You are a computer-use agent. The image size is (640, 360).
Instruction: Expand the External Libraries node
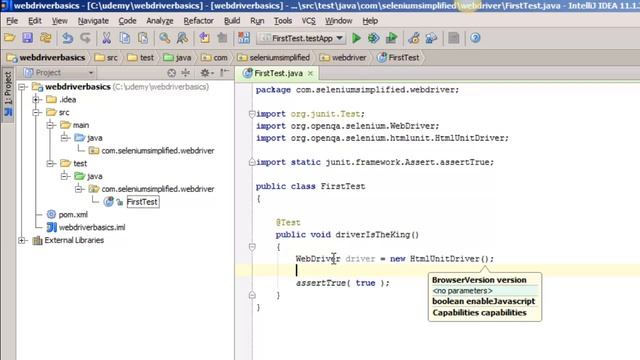pos(22,240)
